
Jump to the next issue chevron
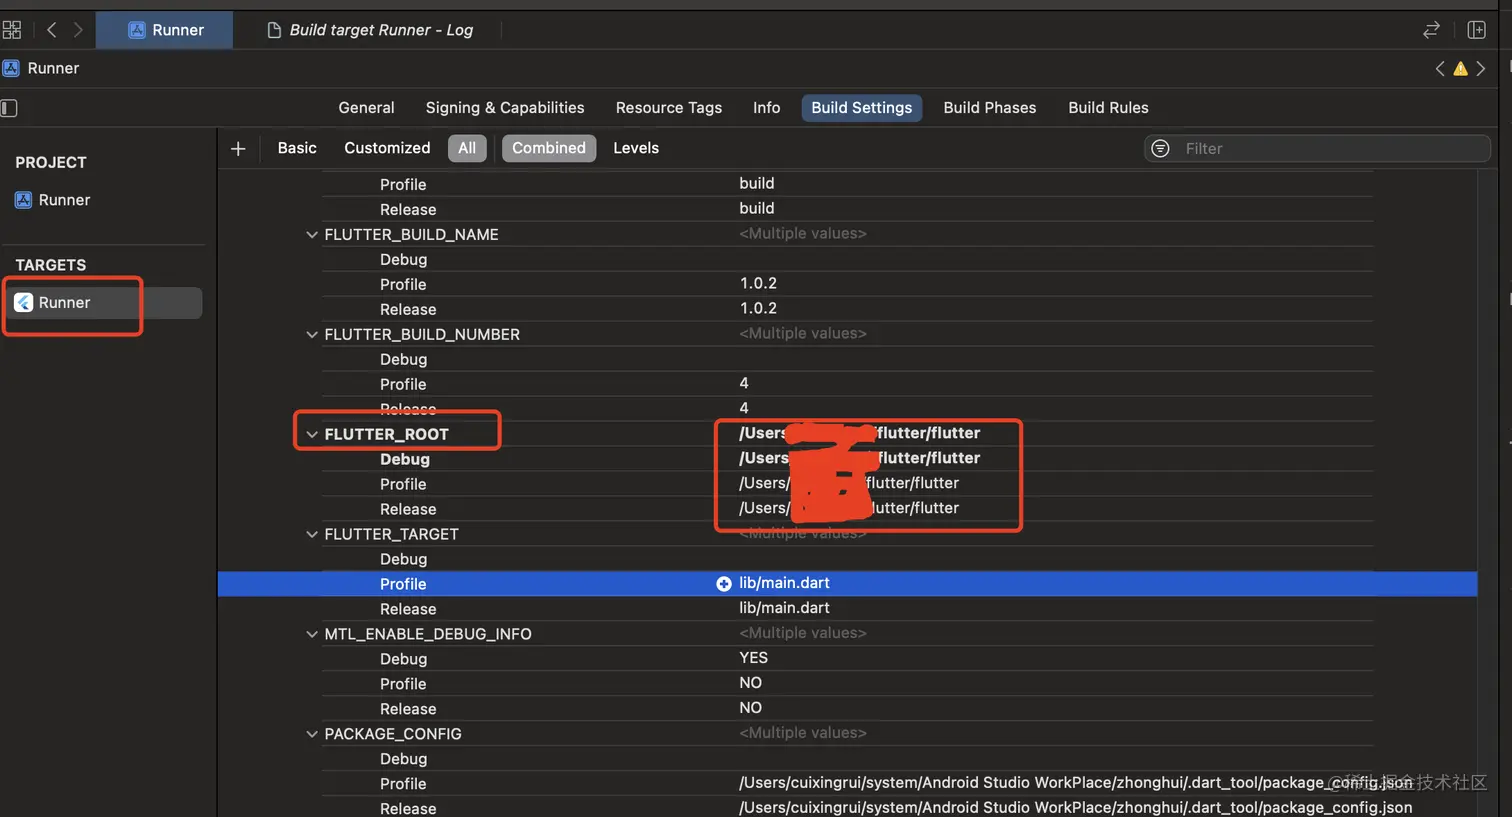pyautogui.click(x=1481, y=68)
